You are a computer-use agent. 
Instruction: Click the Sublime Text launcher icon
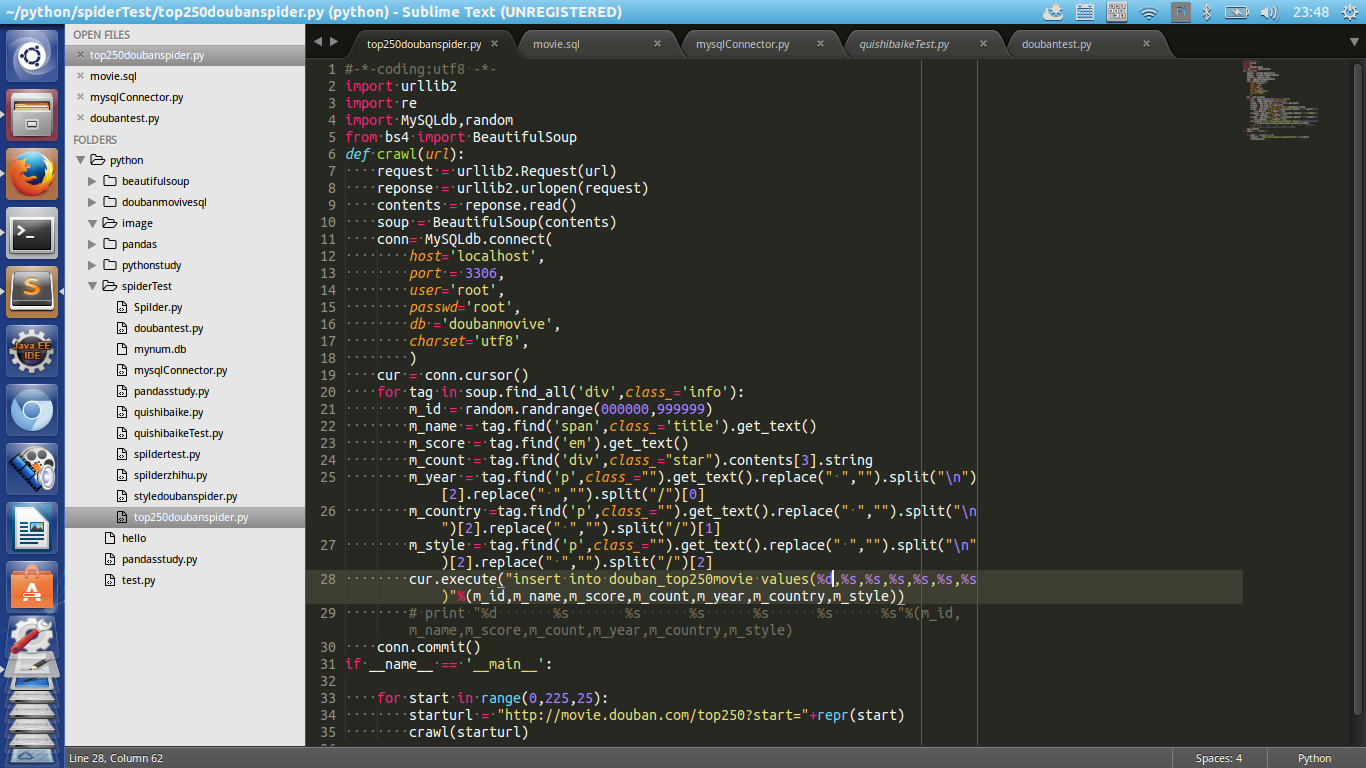[x=32, y=292]
